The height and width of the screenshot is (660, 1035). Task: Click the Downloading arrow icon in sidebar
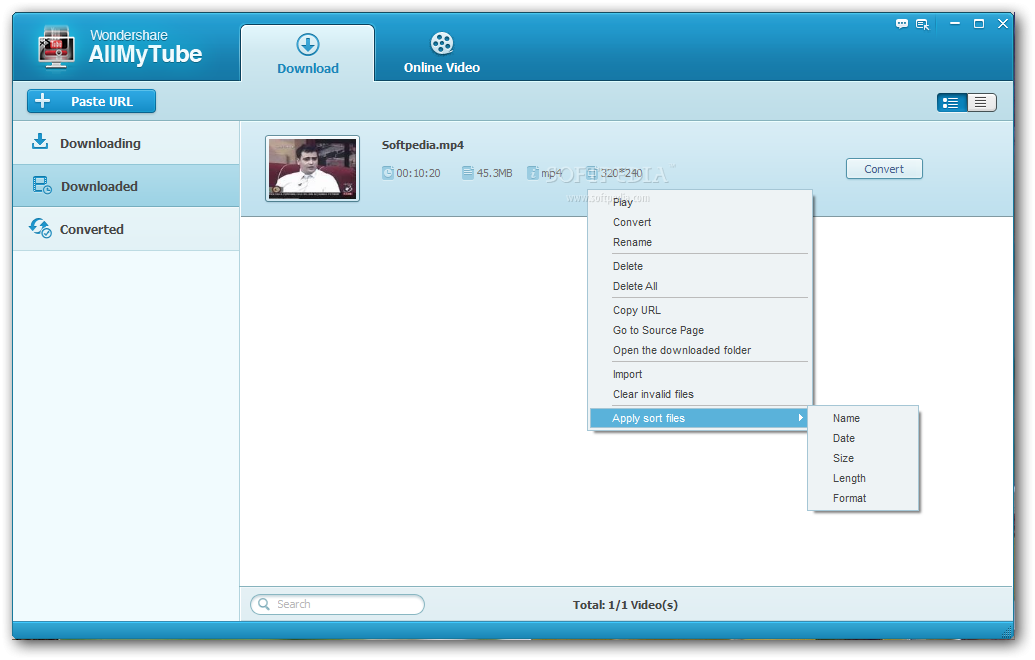40,142
